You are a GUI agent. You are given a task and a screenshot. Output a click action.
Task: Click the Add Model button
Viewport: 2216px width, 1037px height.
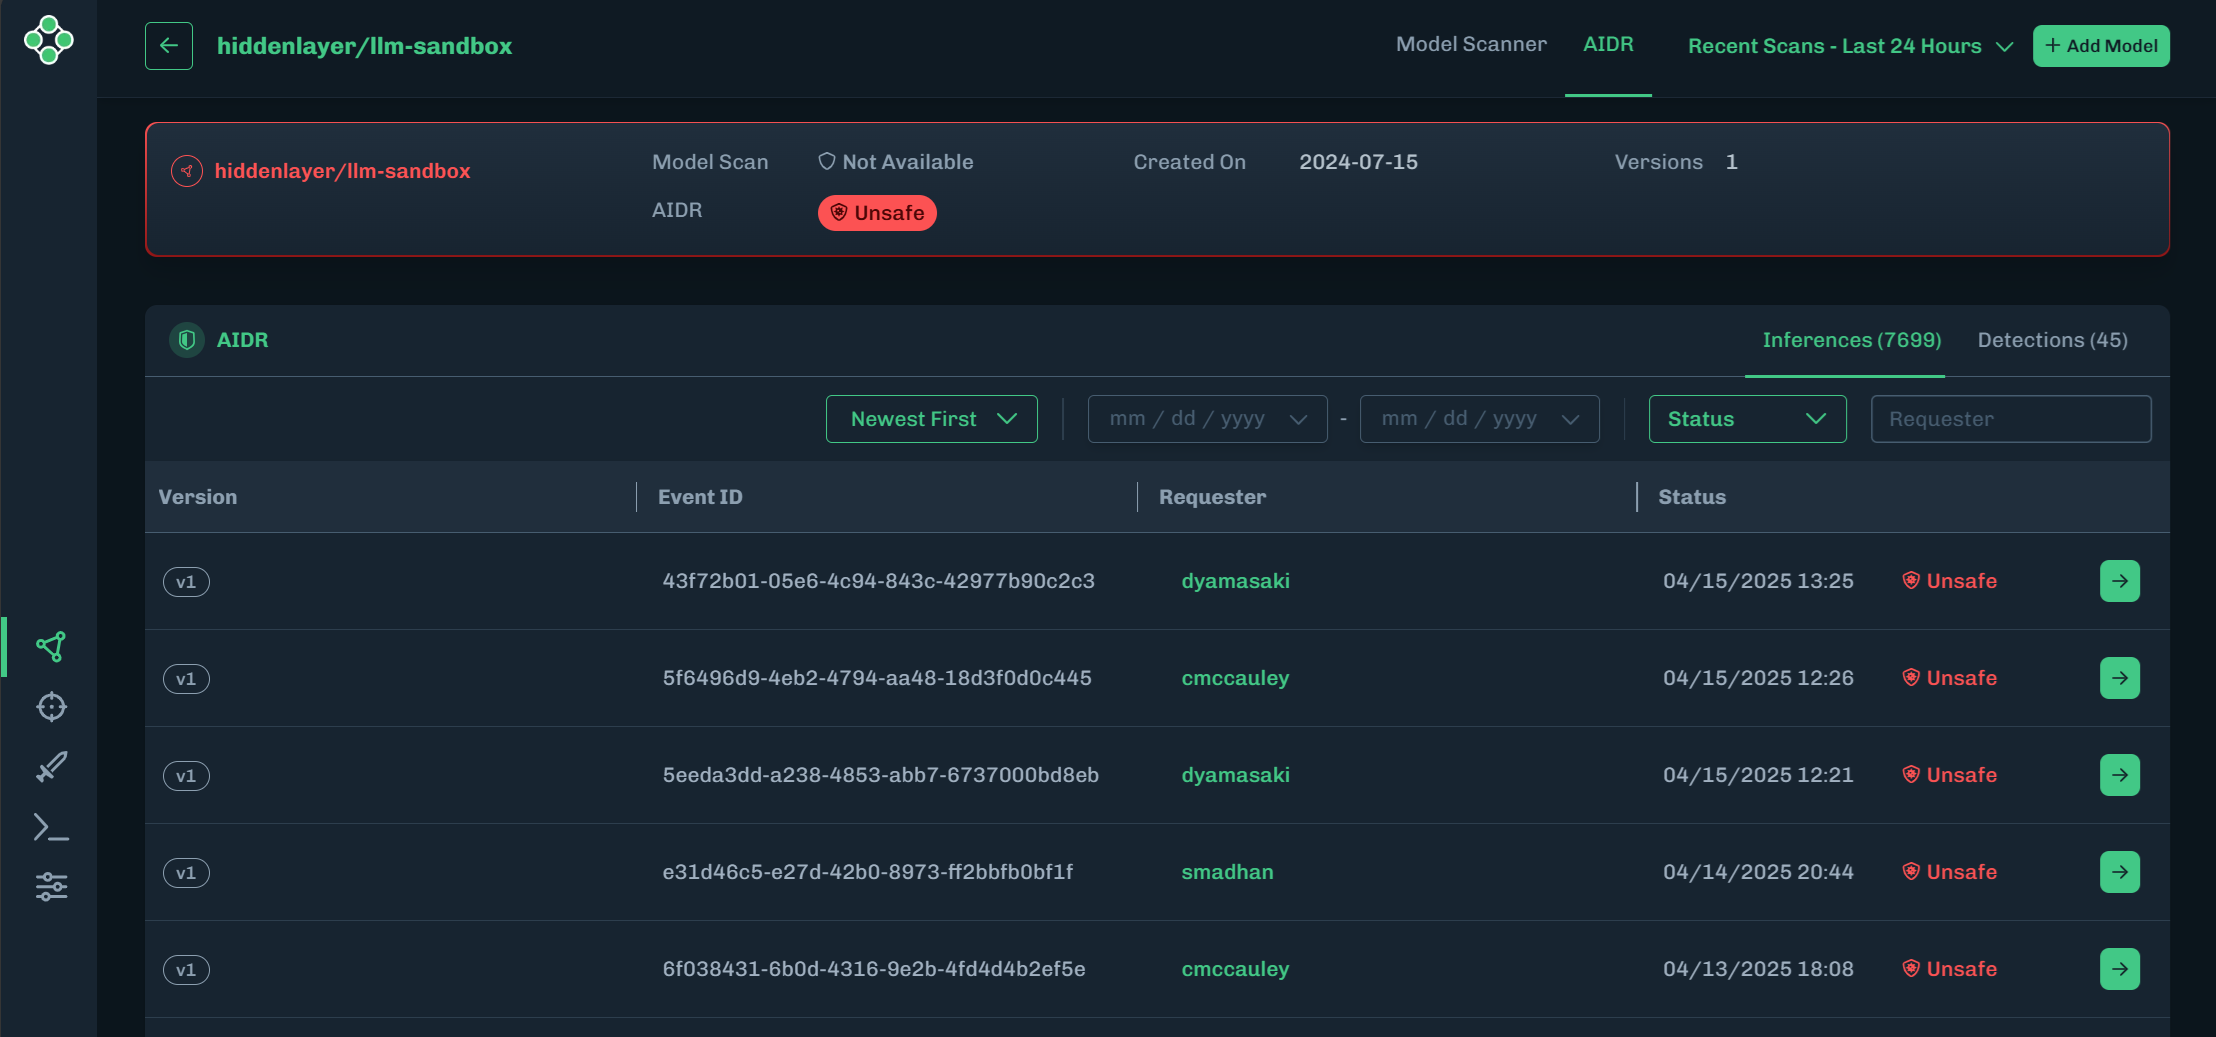(2100, 46)
